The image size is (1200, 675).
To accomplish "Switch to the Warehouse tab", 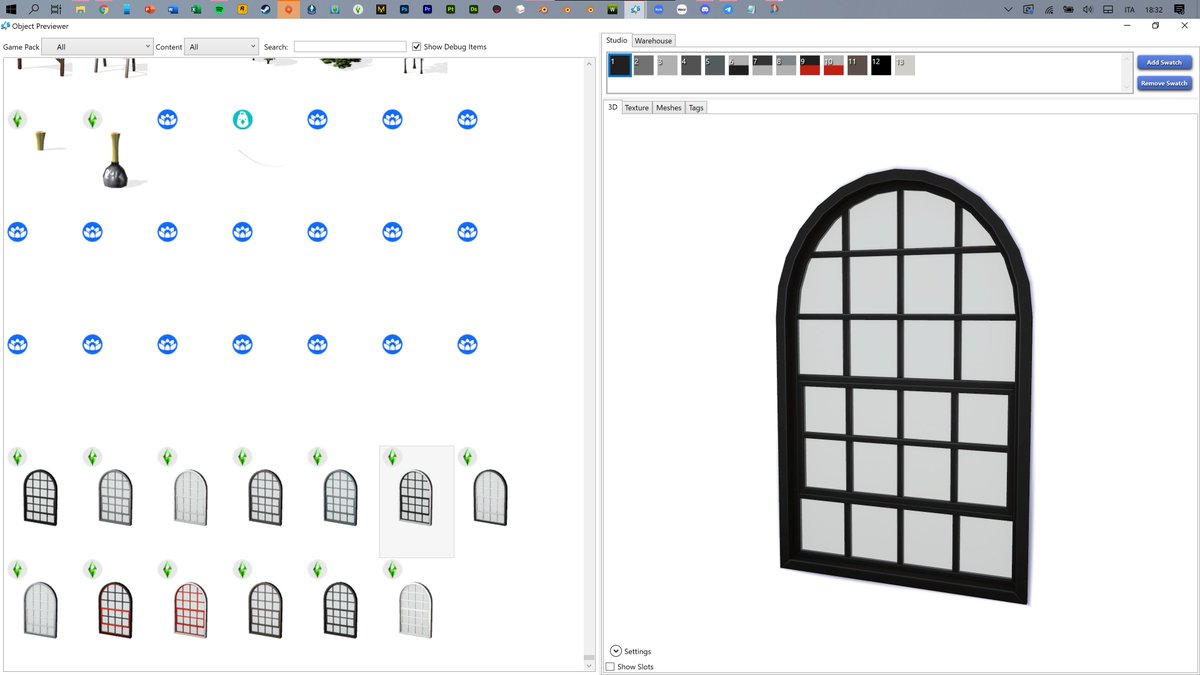I will (654, 40).
